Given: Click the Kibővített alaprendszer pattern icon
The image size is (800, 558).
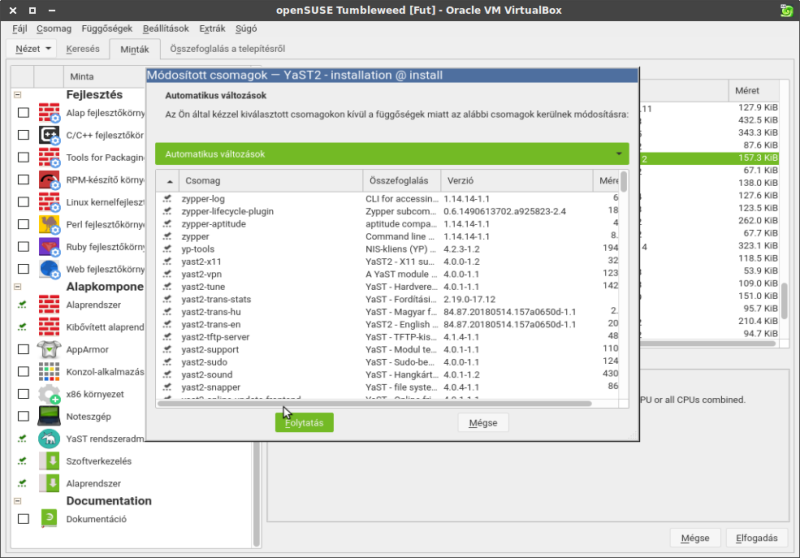Looking at the screenshot, I should (49, 327).
